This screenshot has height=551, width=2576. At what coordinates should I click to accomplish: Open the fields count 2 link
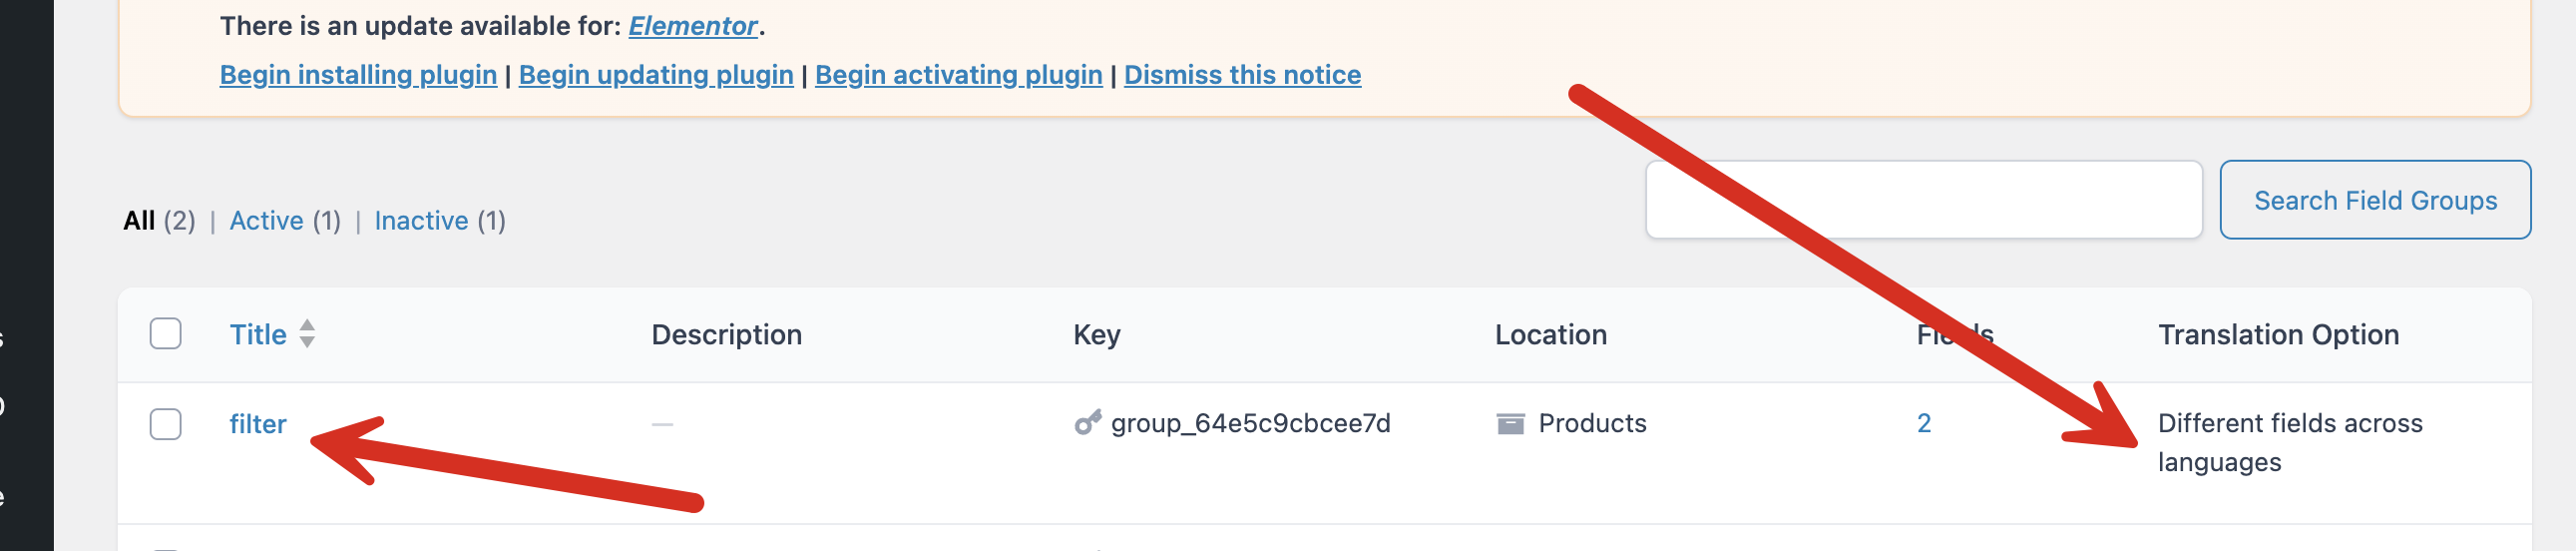point(1923,423)
